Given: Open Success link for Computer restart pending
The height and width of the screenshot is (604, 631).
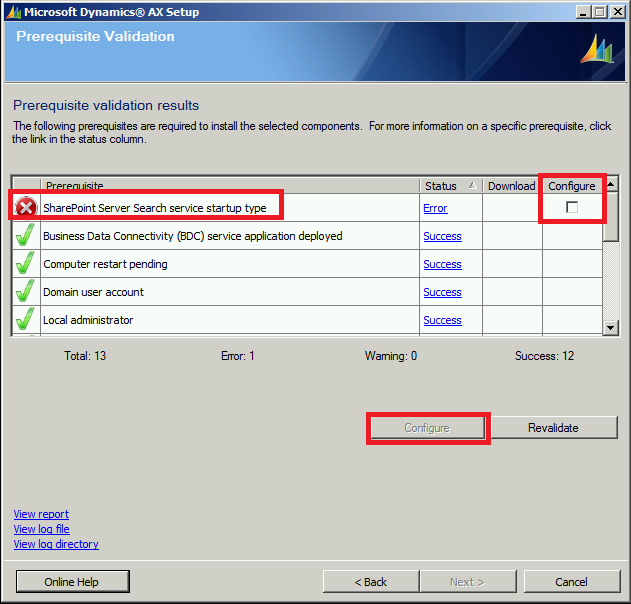Looking at the screenshot, I should pos(442,264).
